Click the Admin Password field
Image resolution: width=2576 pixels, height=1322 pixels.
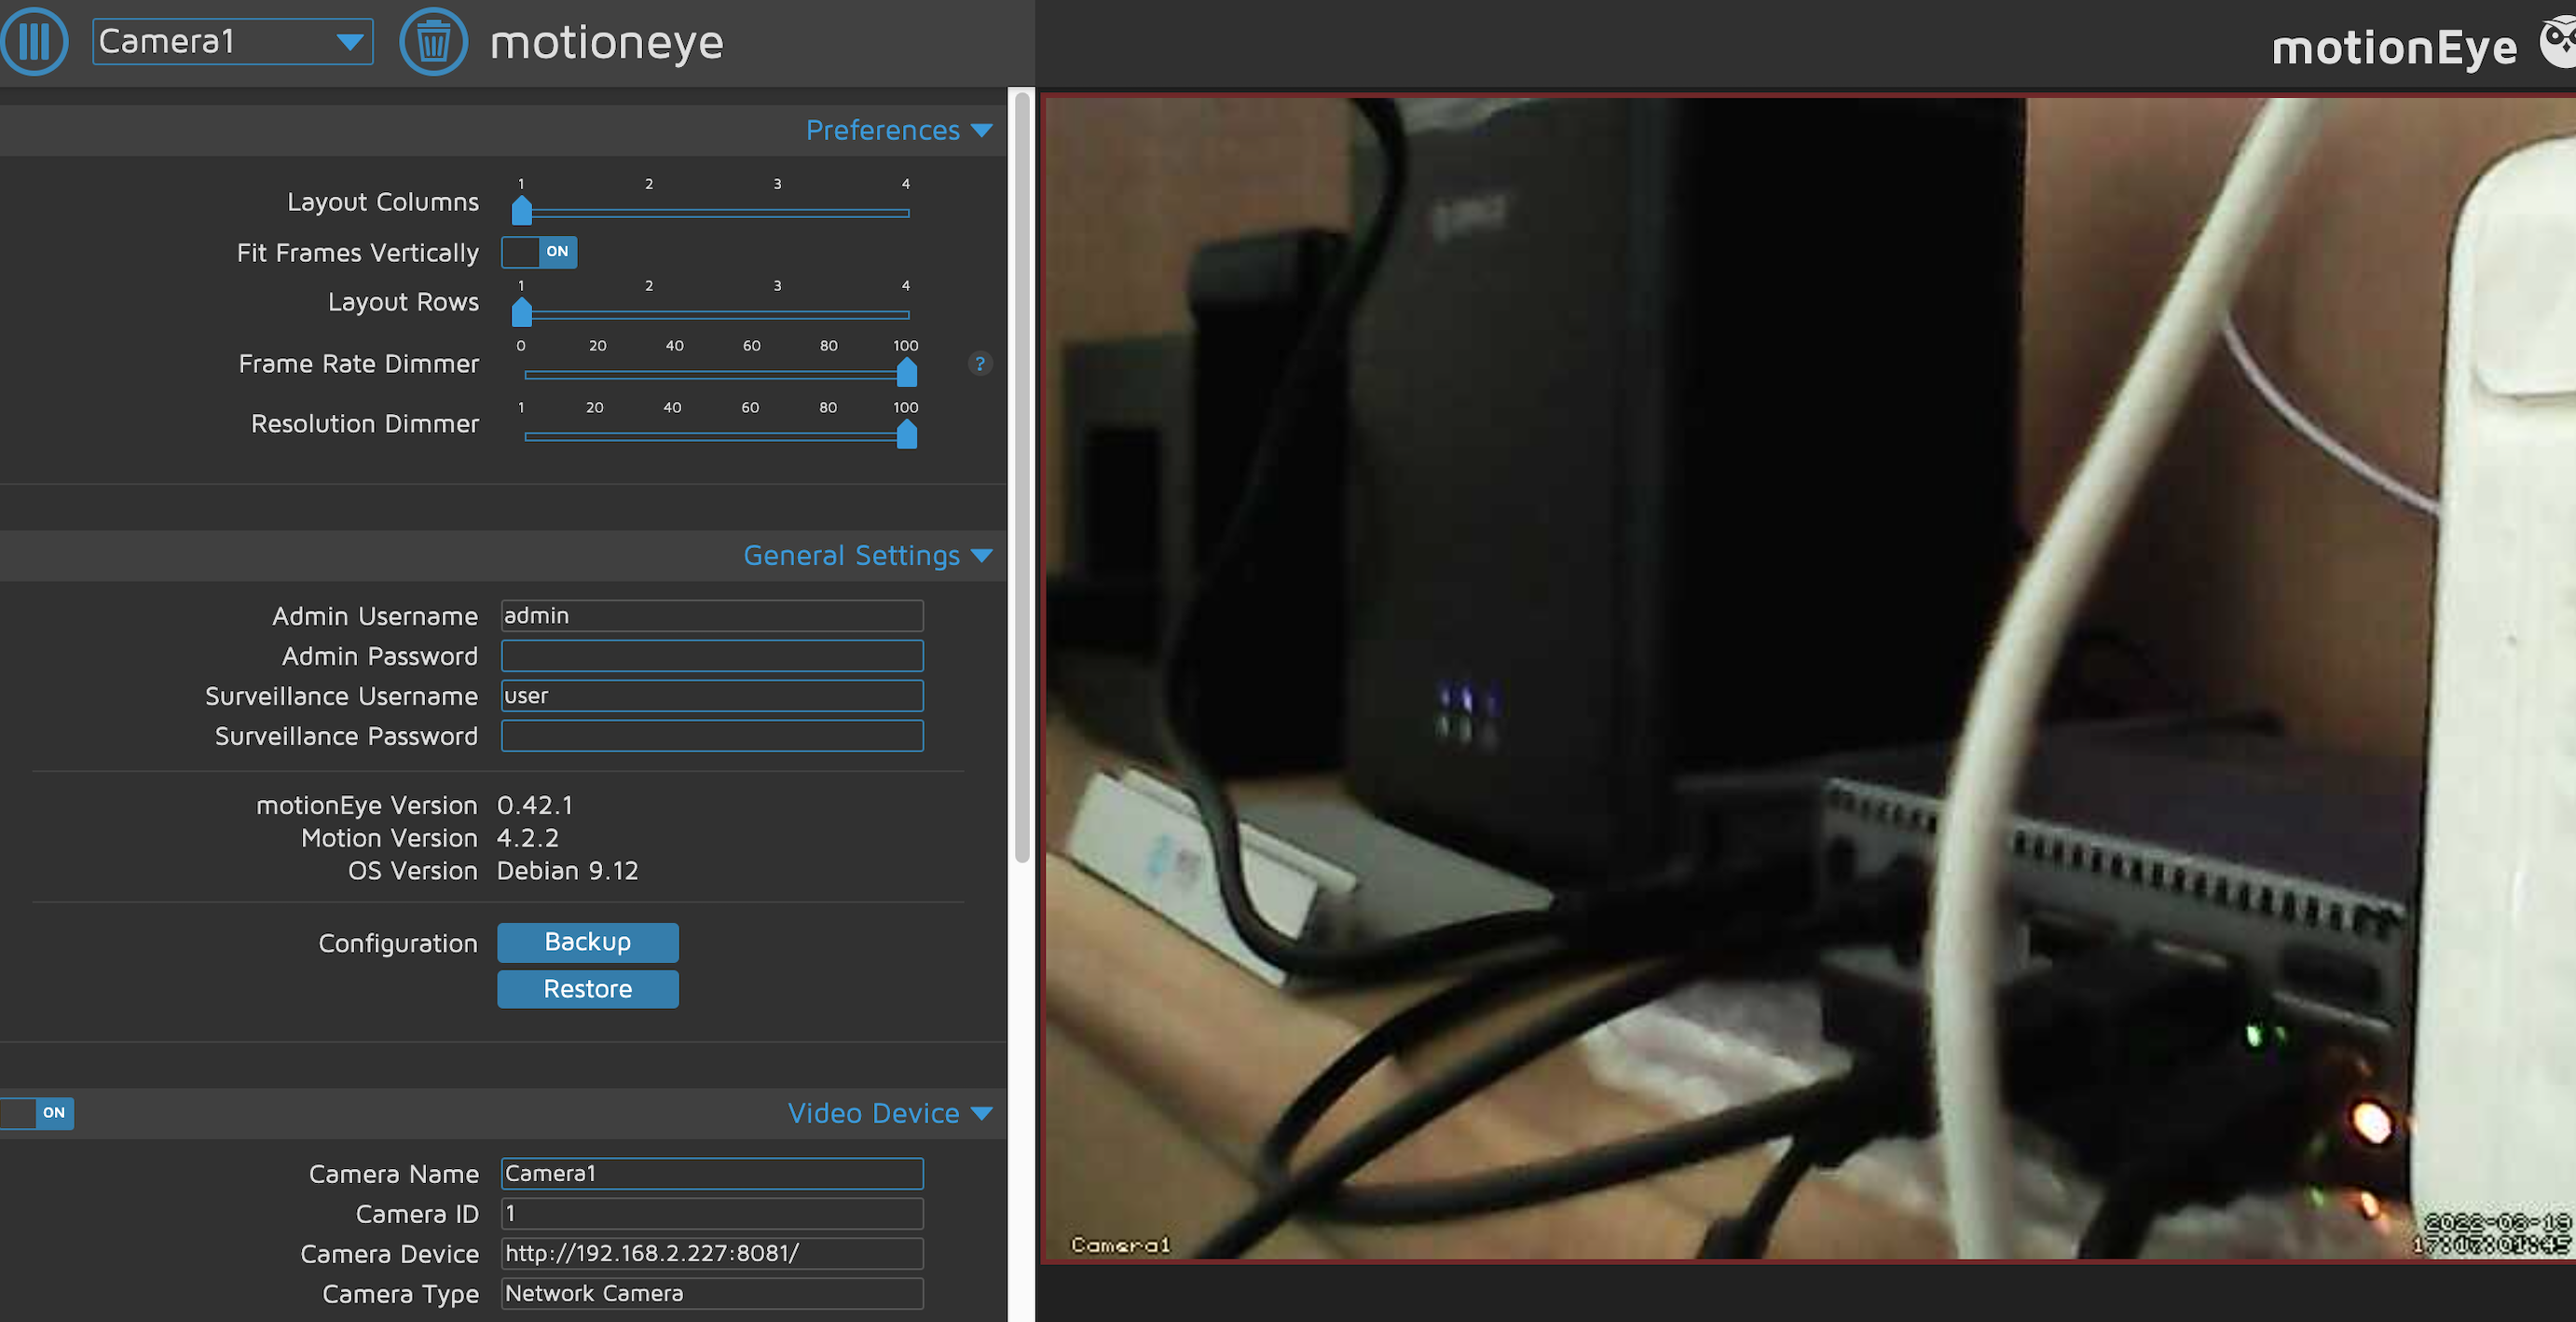[711, 656]
